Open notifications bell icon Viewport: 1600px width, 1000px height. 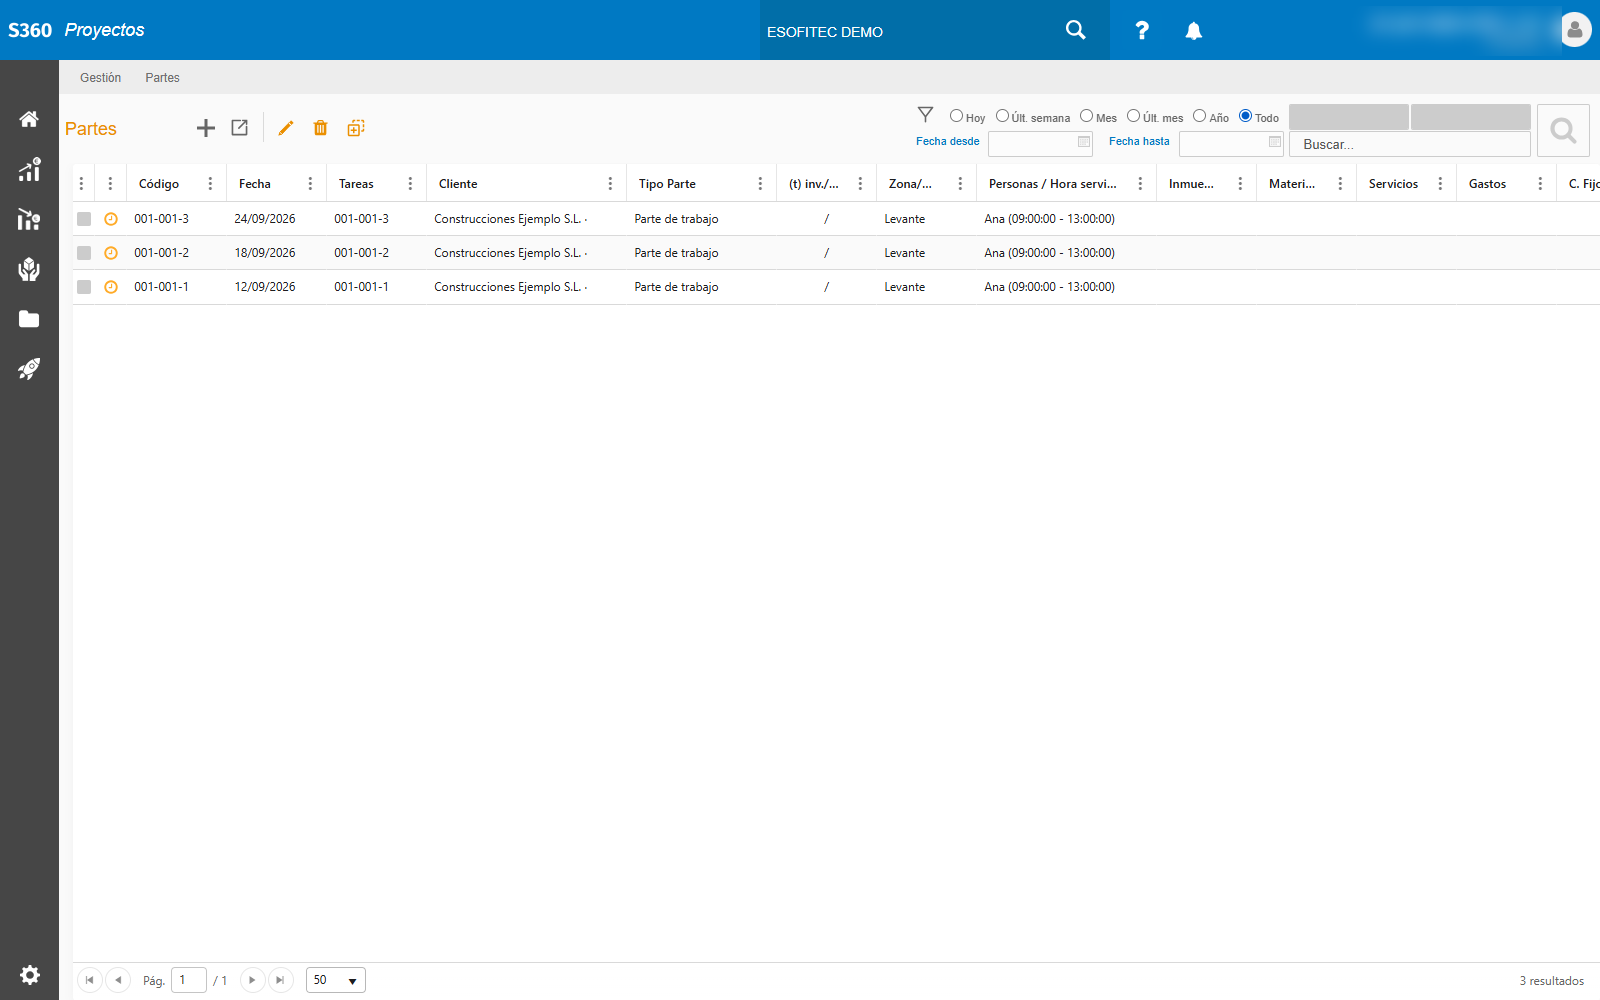(1194, 31)
